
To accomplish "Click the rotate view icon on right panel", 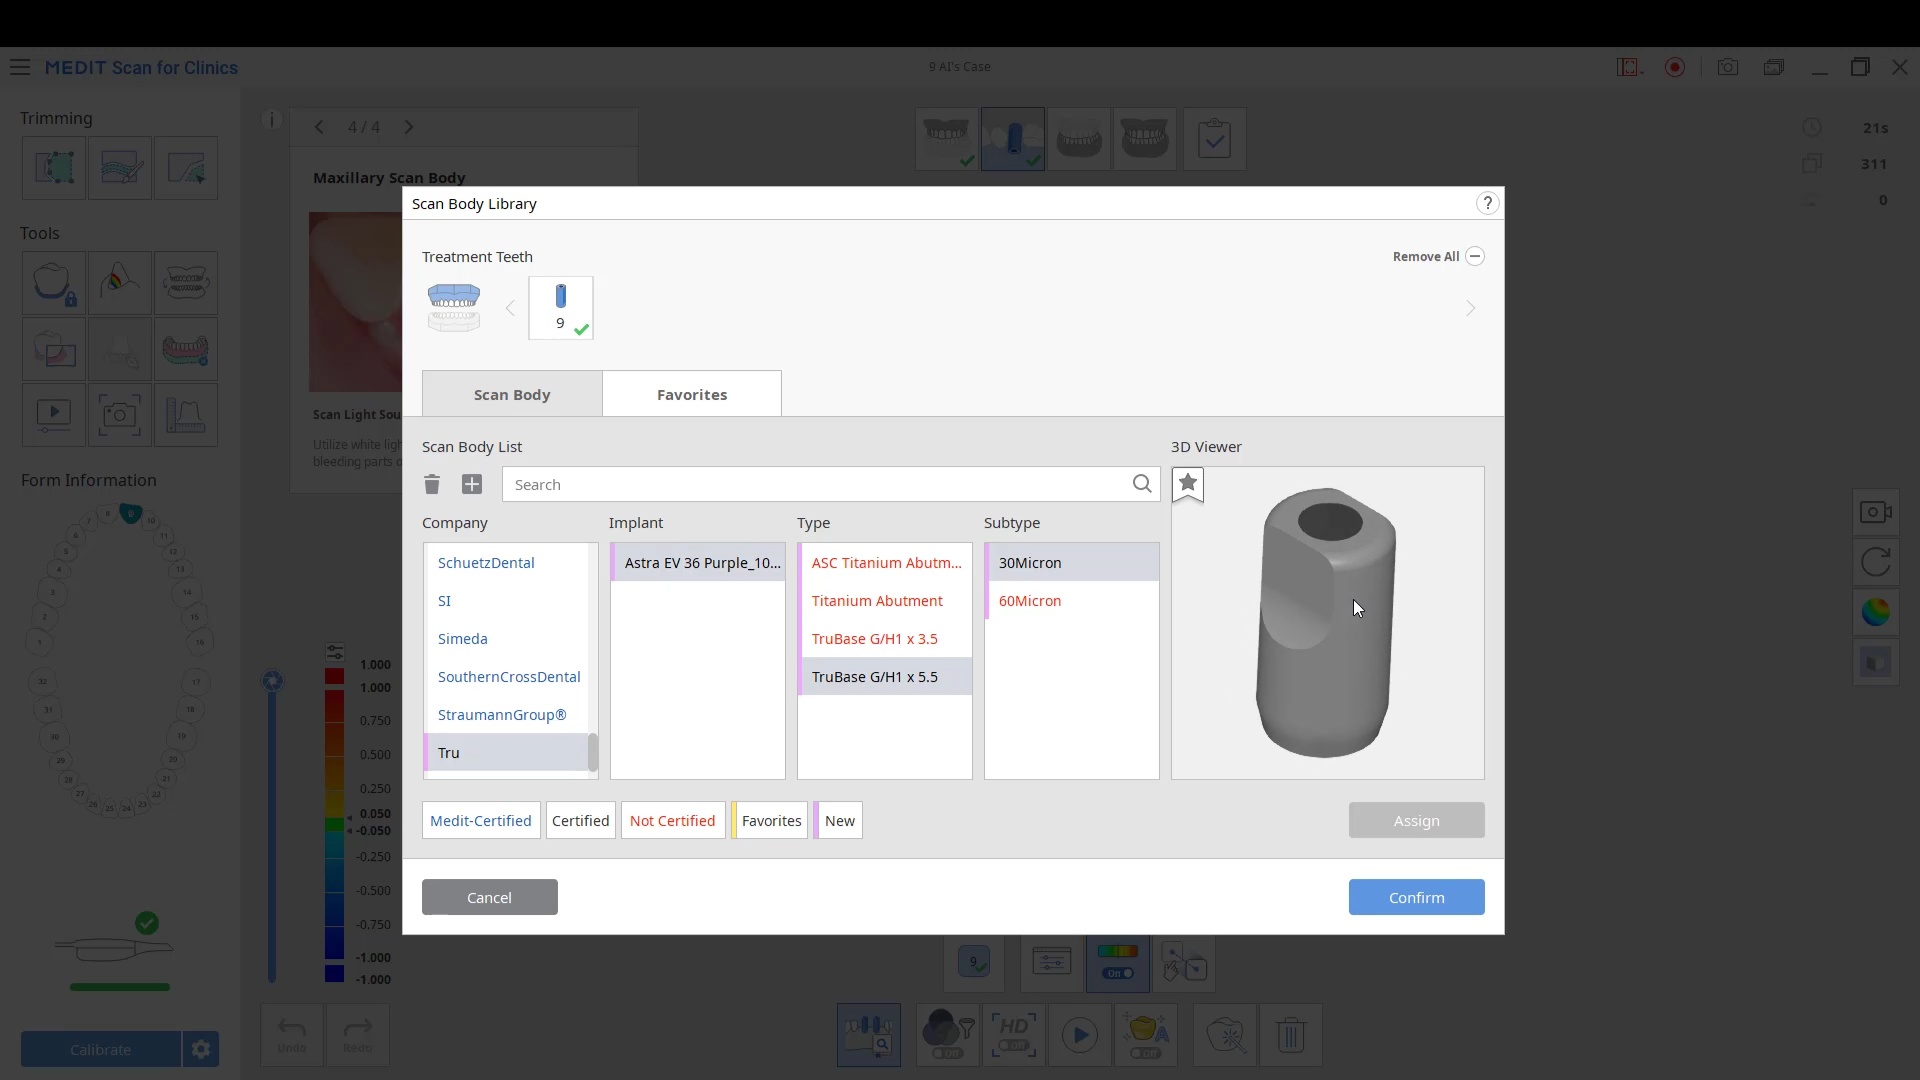I will (1876, 562).
